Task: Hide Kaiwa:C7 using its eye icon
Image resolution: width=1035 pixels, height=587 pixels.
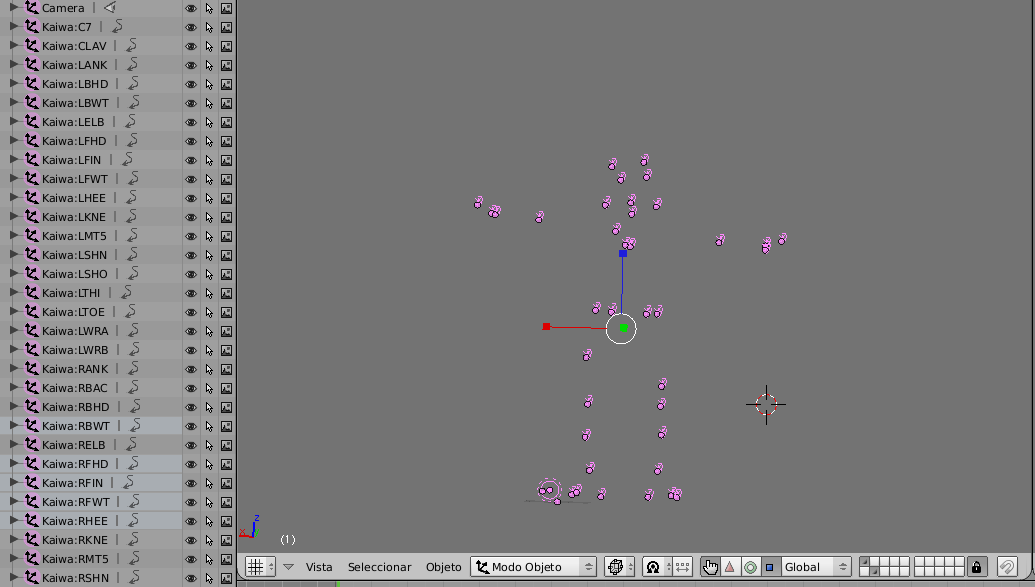Action: 191,27
